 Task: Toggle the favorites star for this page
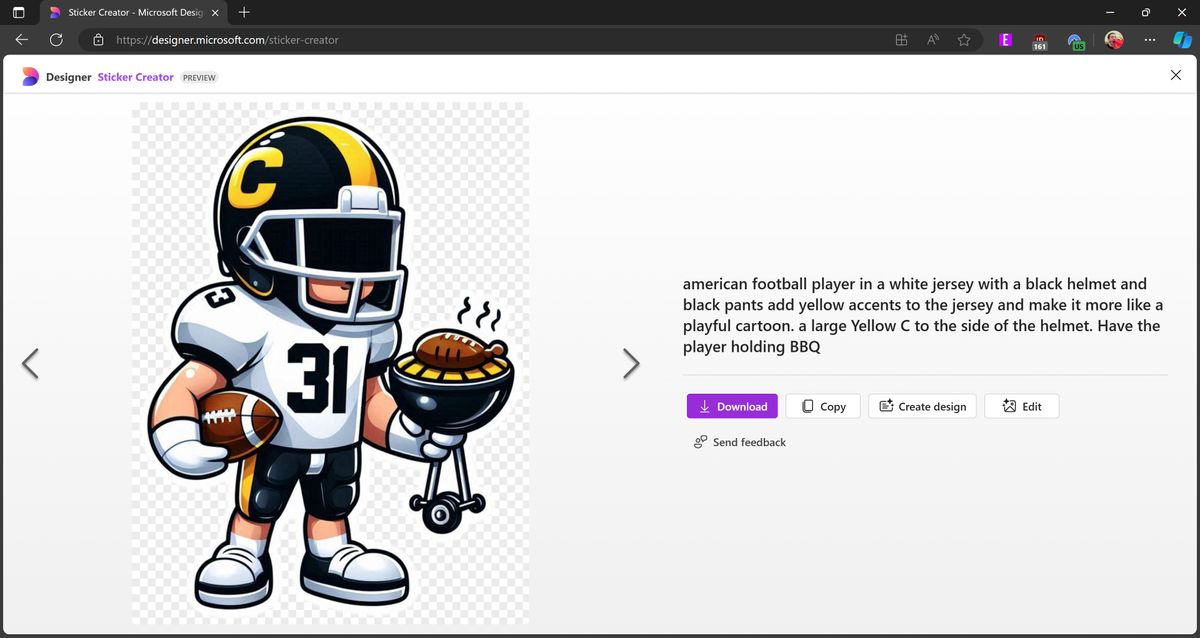[963, 40]
